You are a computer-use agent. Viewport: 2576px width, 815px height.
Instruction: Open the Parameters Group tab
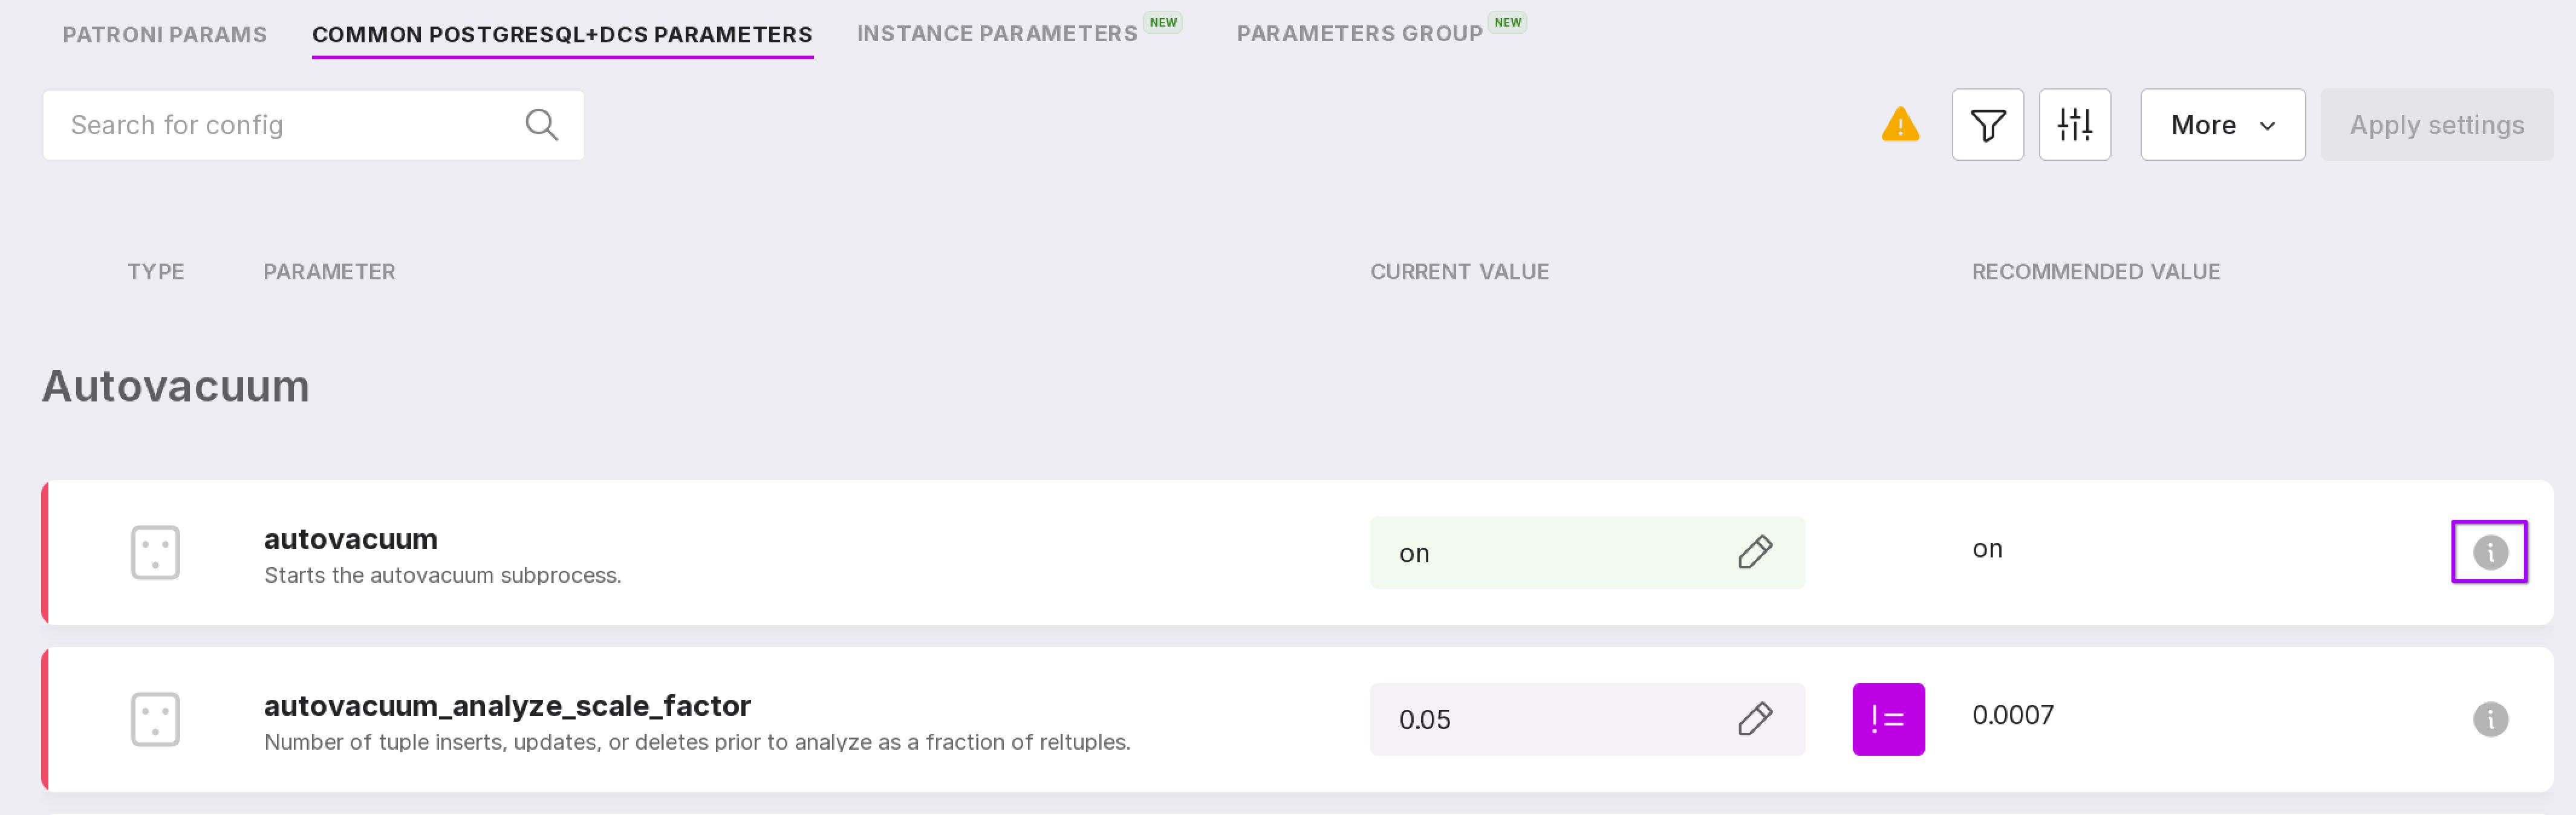point(1358,34)
